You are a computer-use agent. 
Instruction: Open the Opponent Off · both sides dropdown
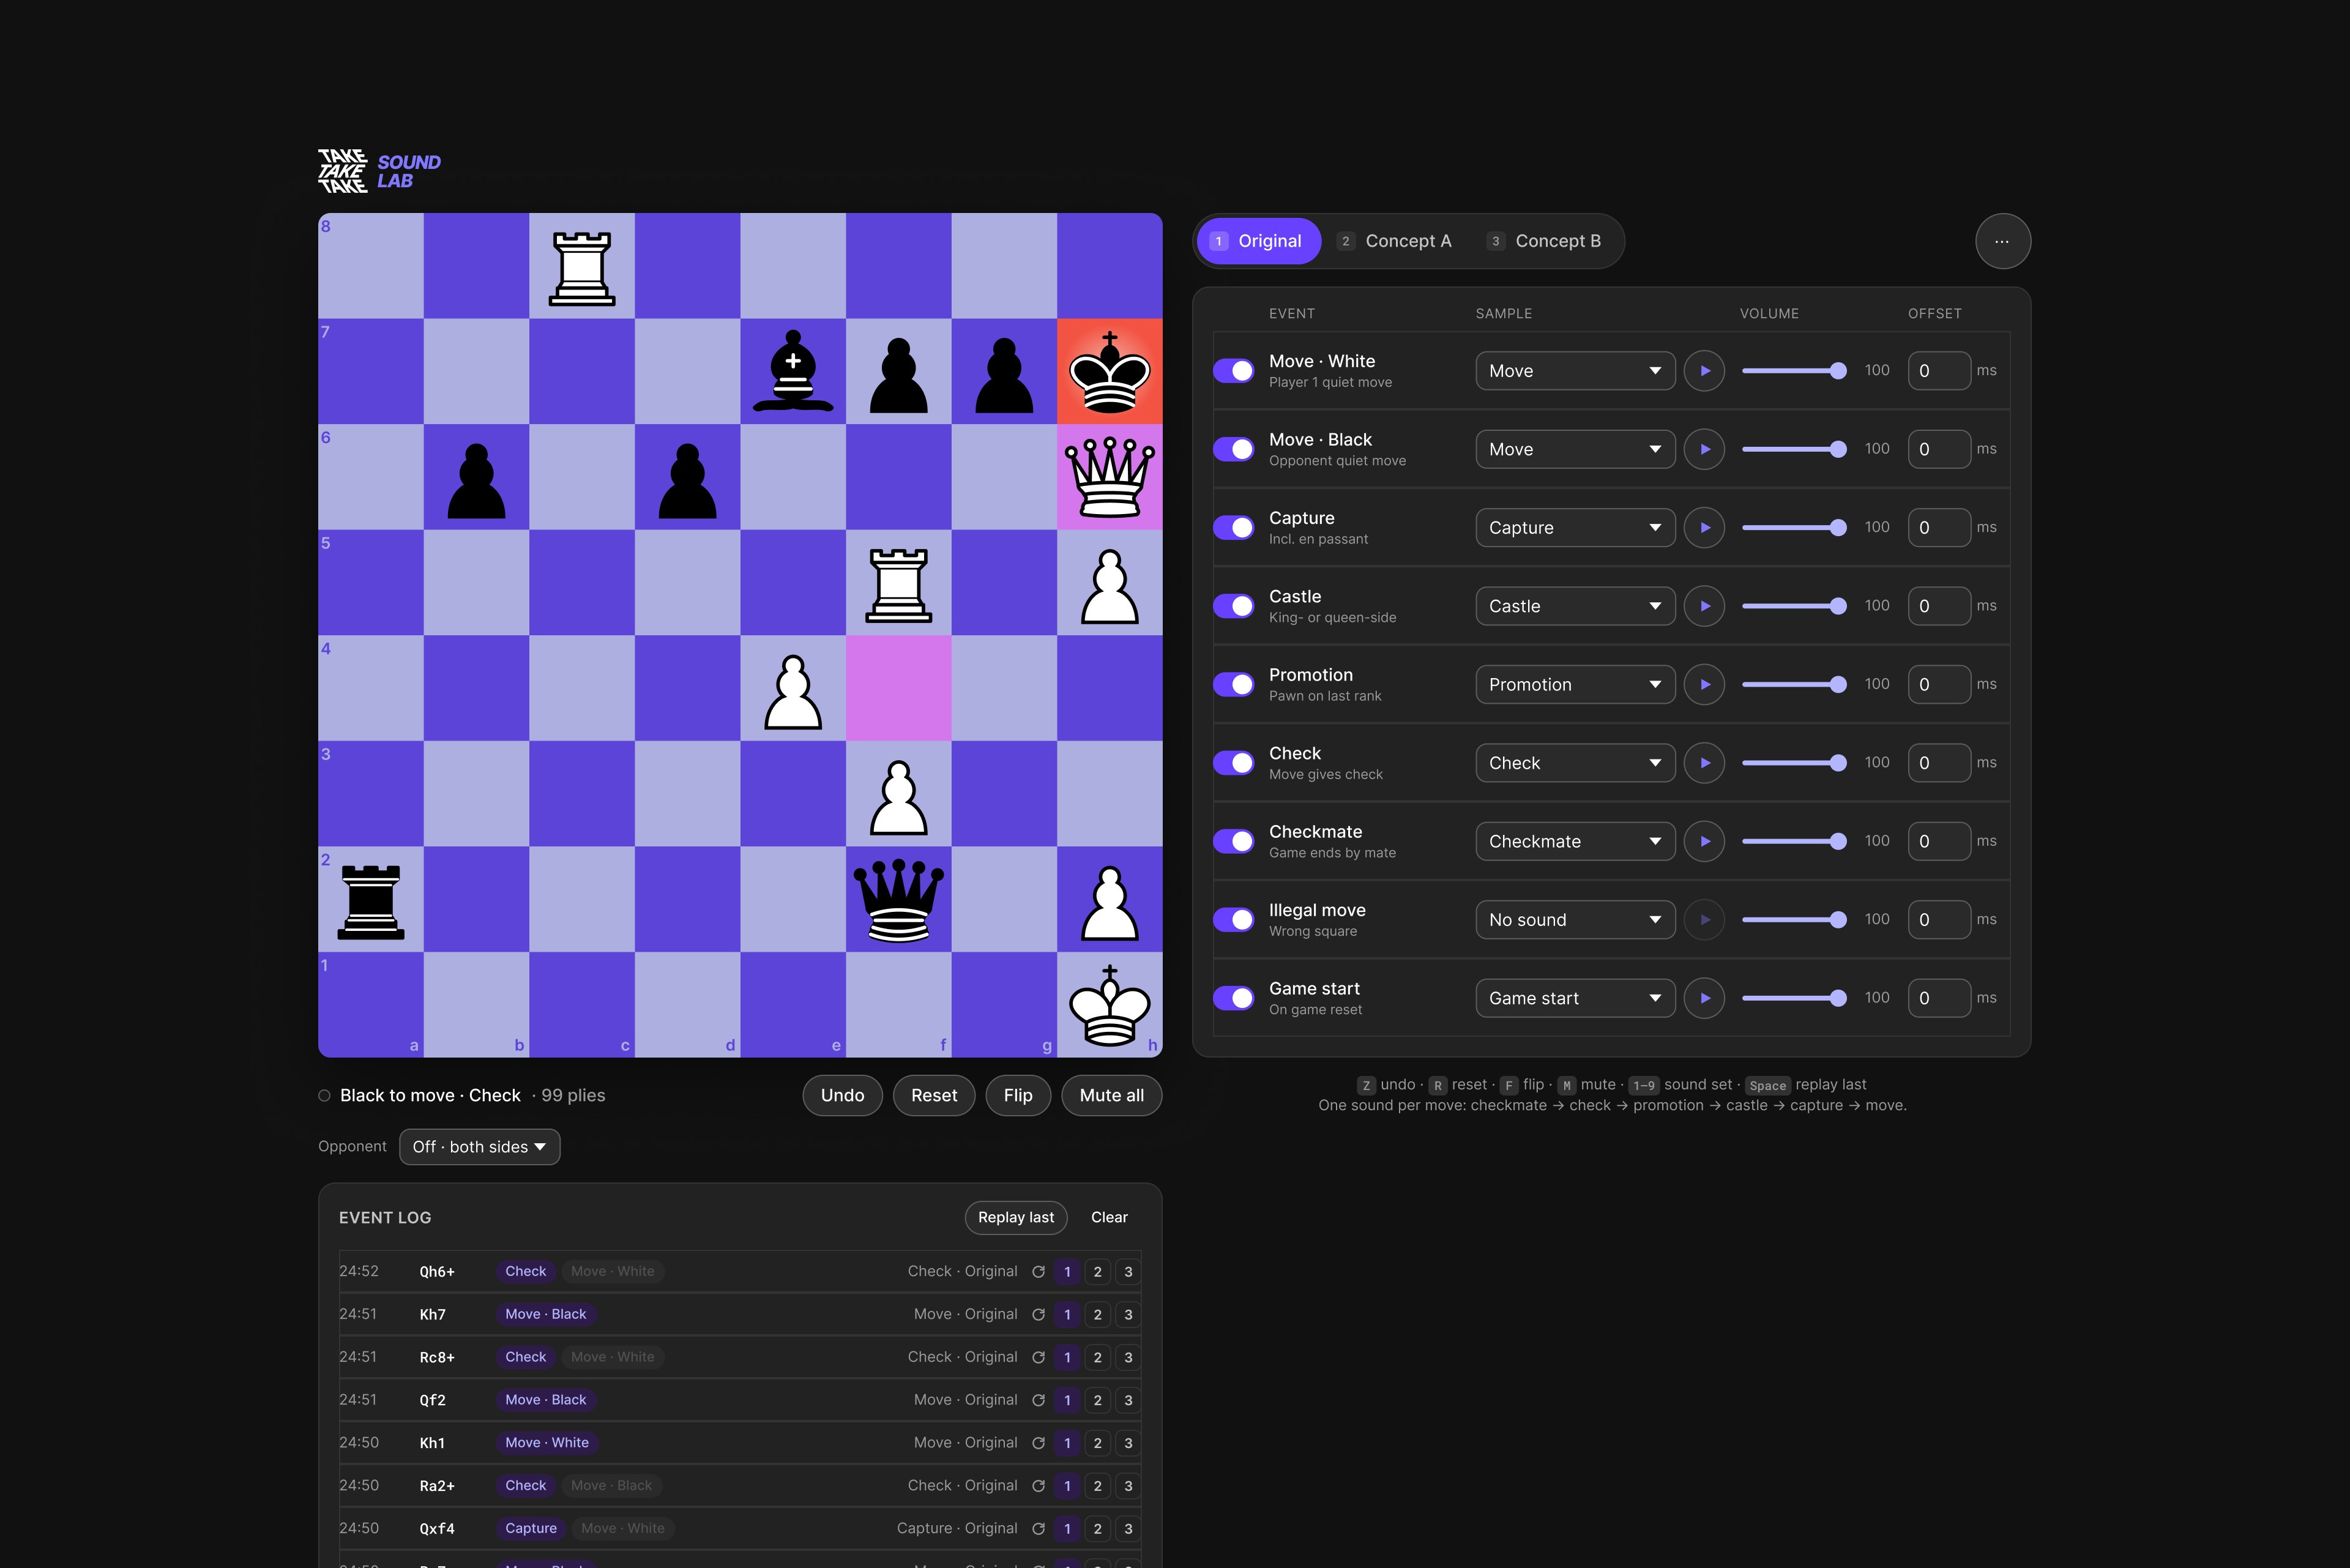coord(479,1147)
